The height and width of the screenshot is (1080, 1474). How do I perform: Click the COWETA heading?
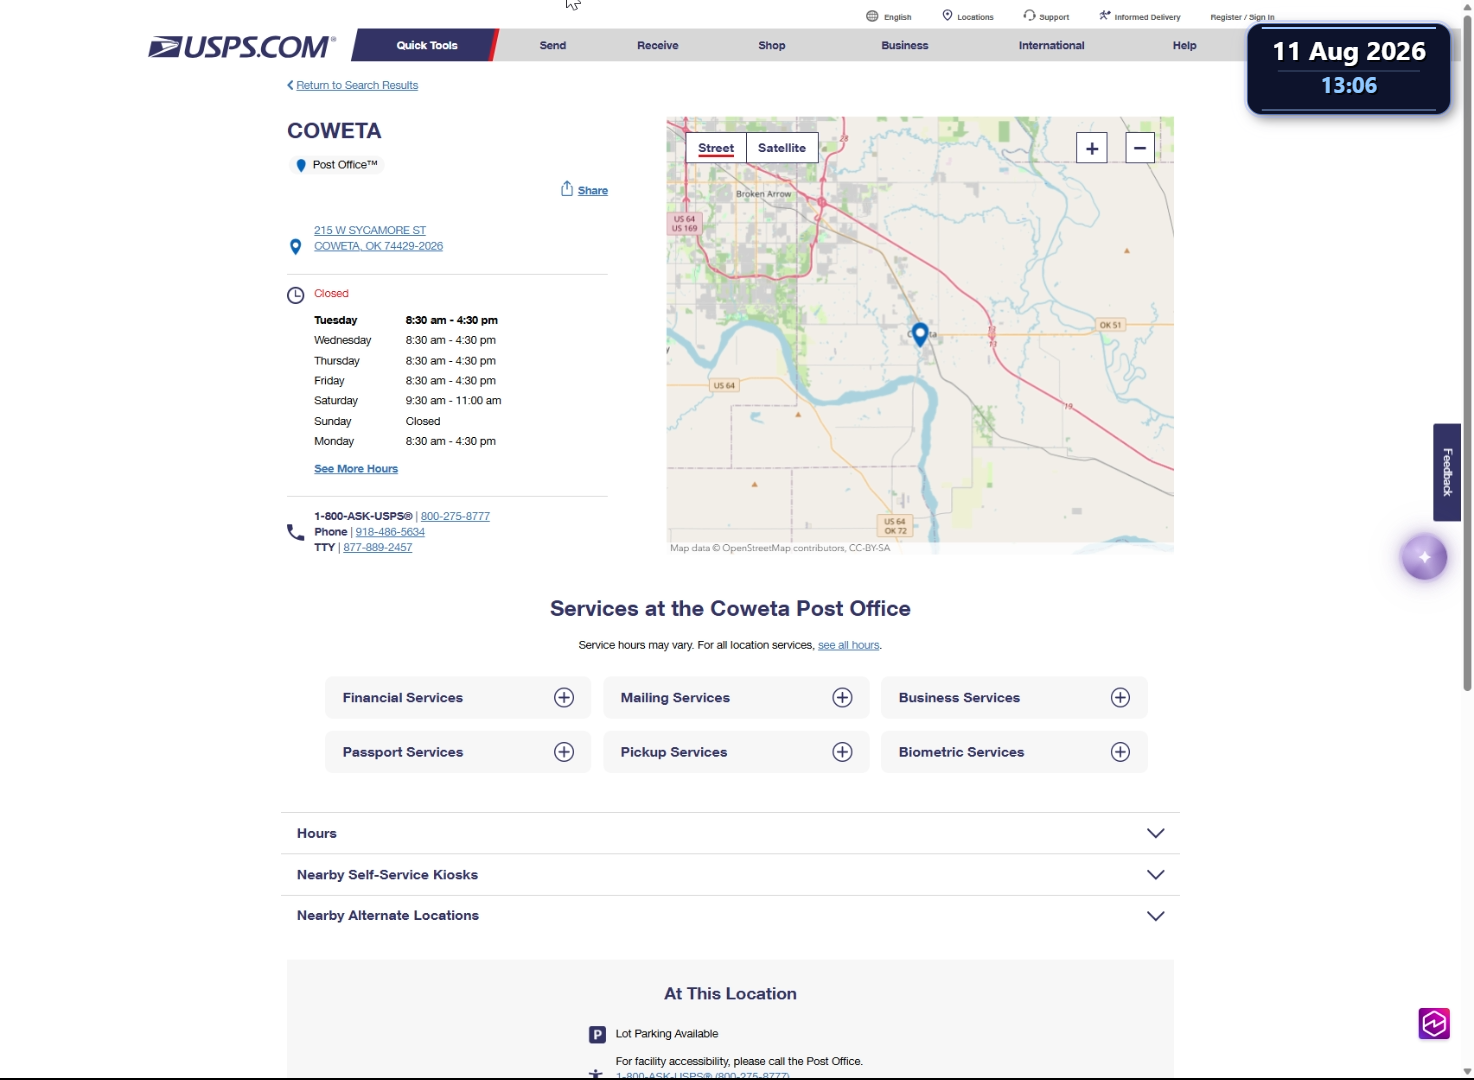(x=334, y=131)
